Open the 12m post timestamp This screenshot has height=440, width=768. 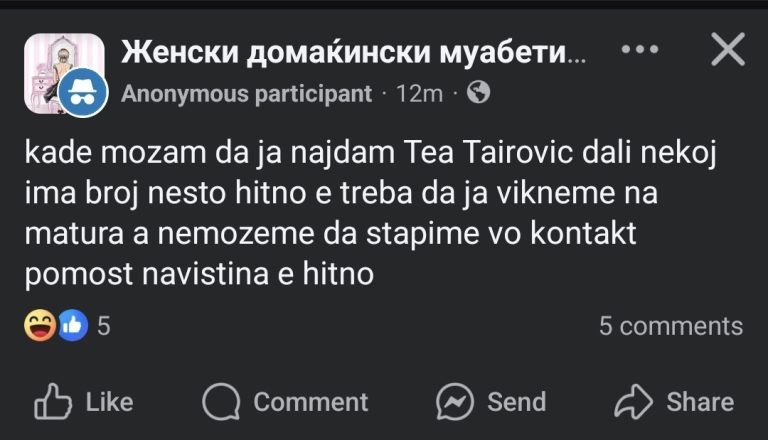coord(419,94)
